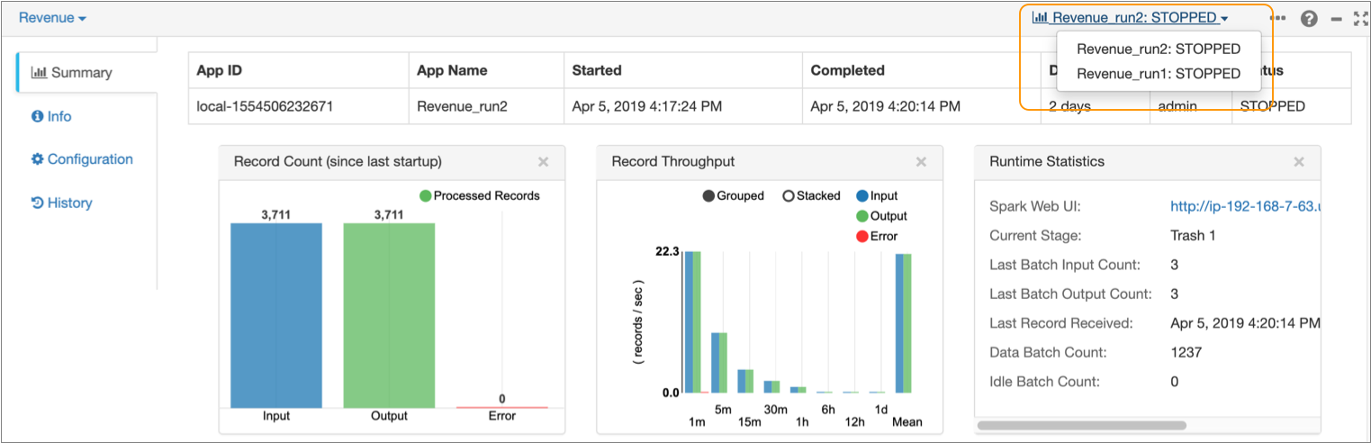Click the expand to fullscreen icon
The image size is (1371, 443).
[1360, 18]
